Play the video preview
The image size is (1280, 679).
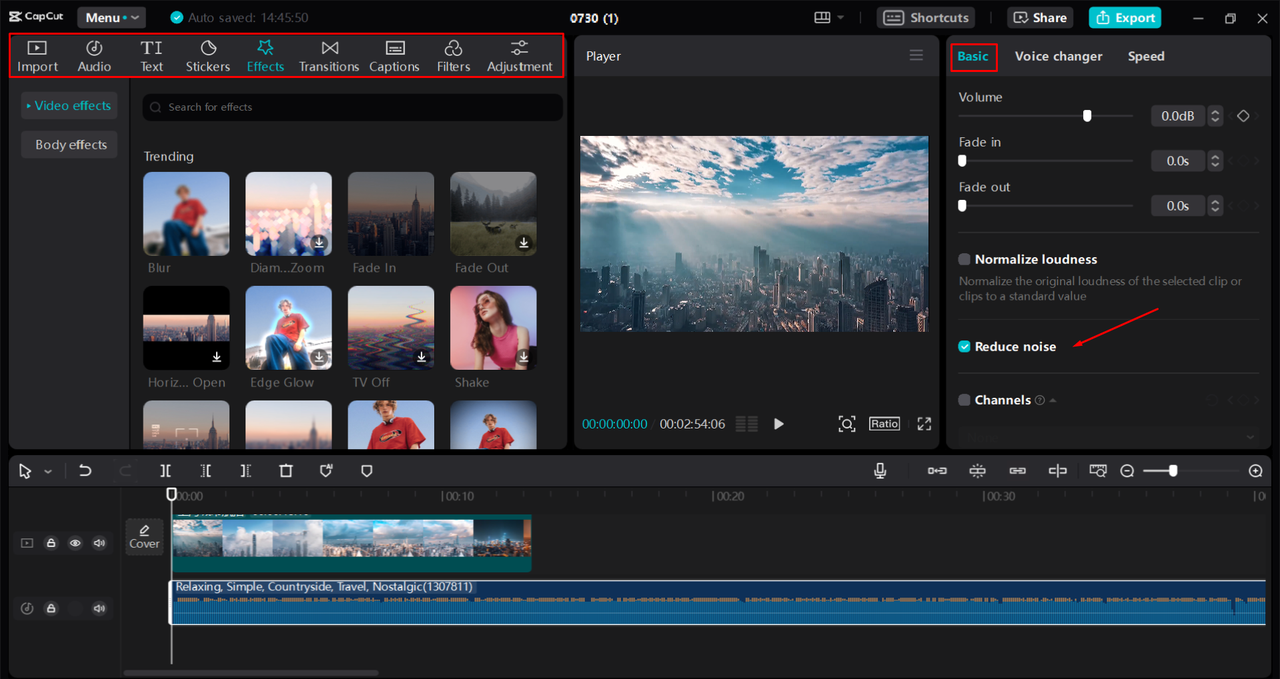pyautogui.click(x=779, y=424)
